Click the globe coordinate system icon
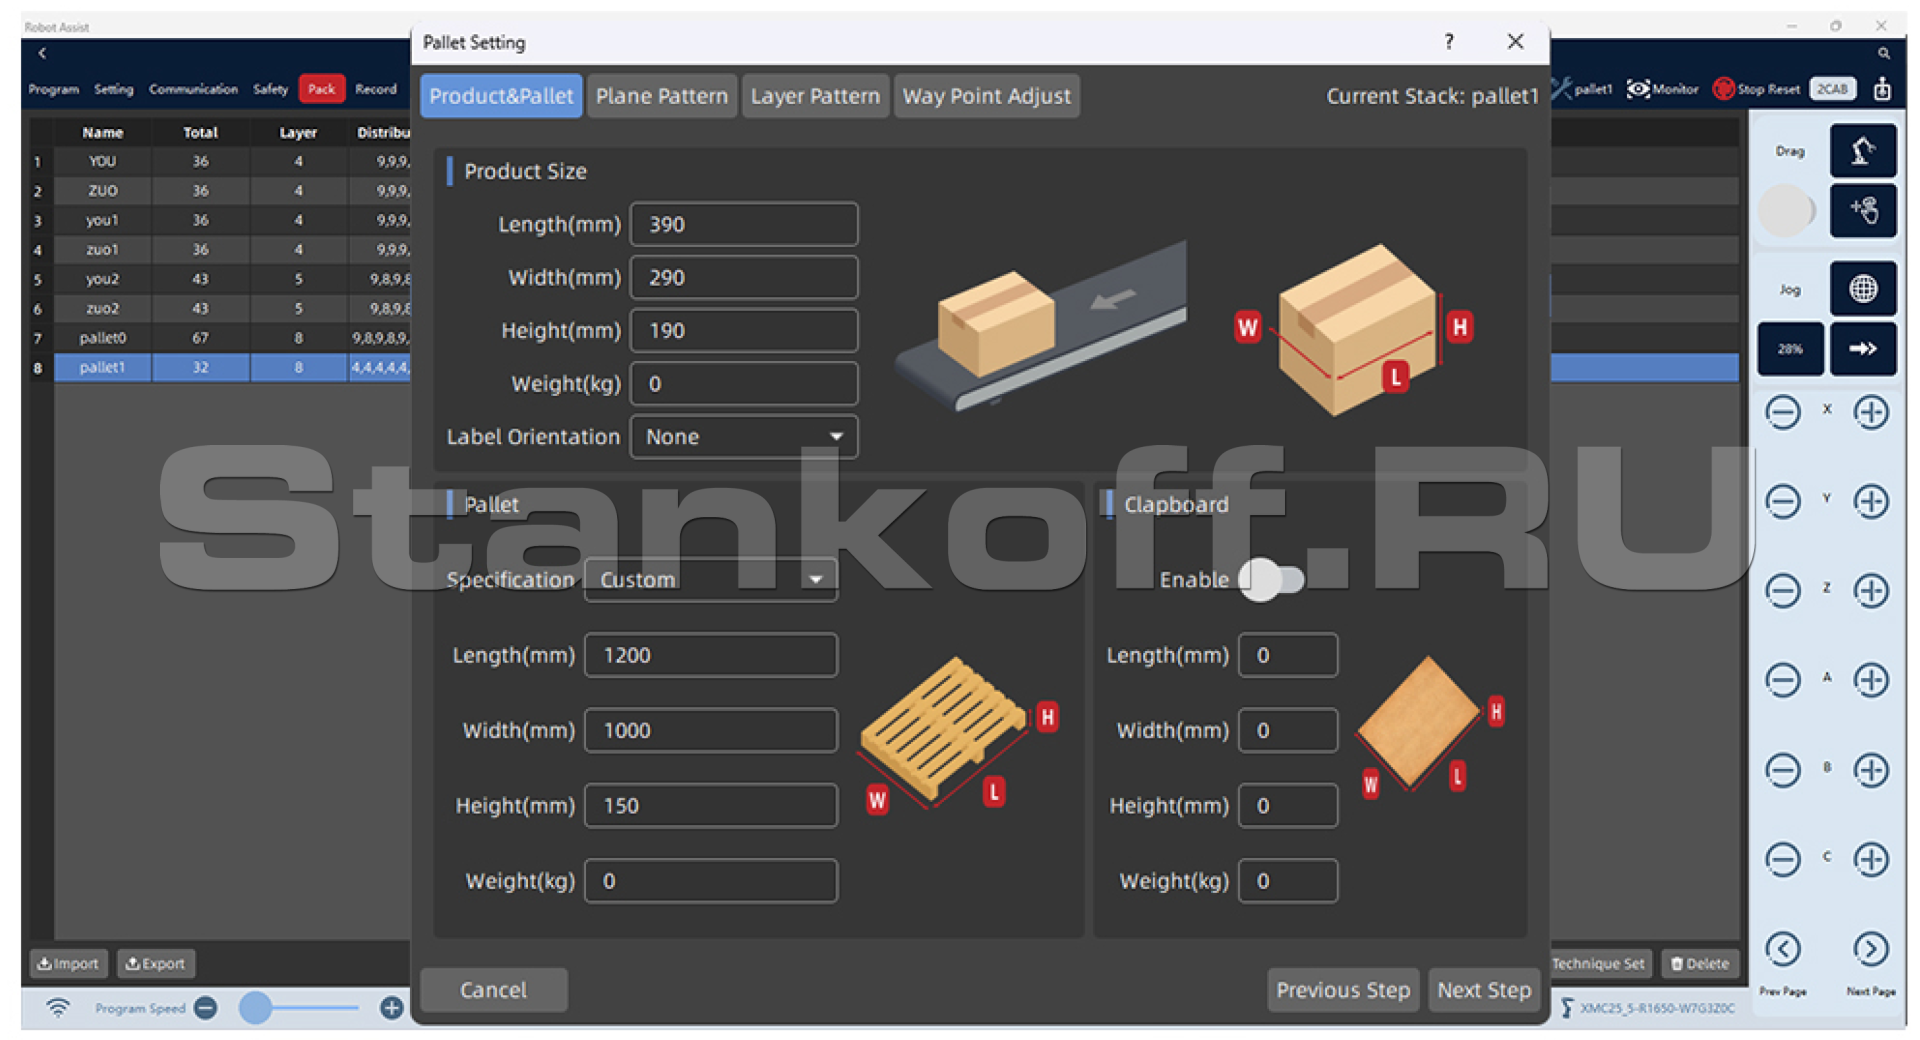The width and height of the screenshot is (1920, 1040). pos(1862,290)
